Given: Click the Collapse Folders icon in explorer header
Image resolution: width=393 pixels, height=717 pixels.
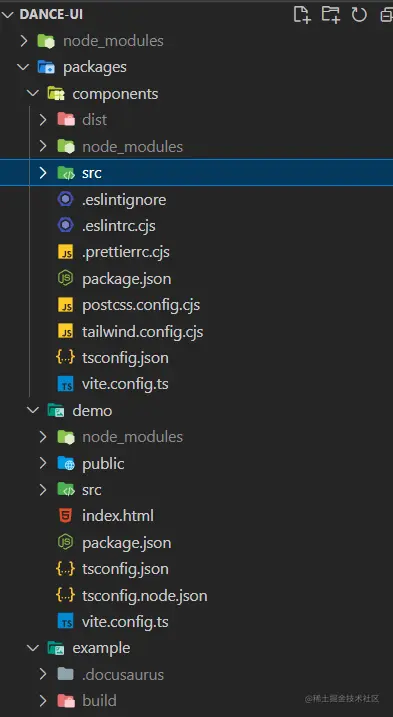Looking at the screenshot, I should [x=387, y=15].
